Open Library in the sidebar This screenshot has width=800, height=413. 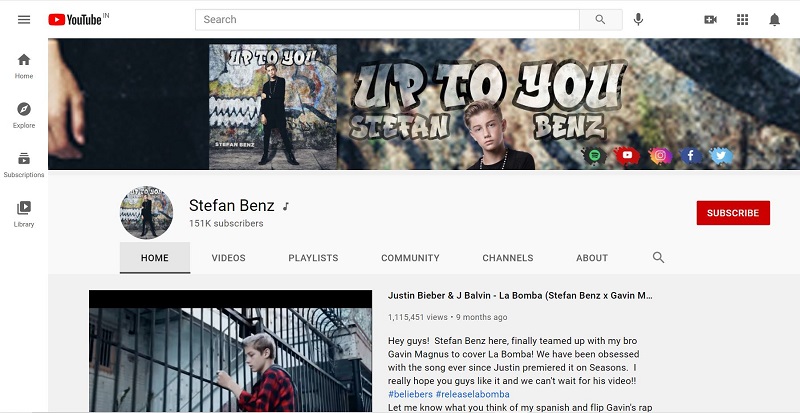pos(24,214)
